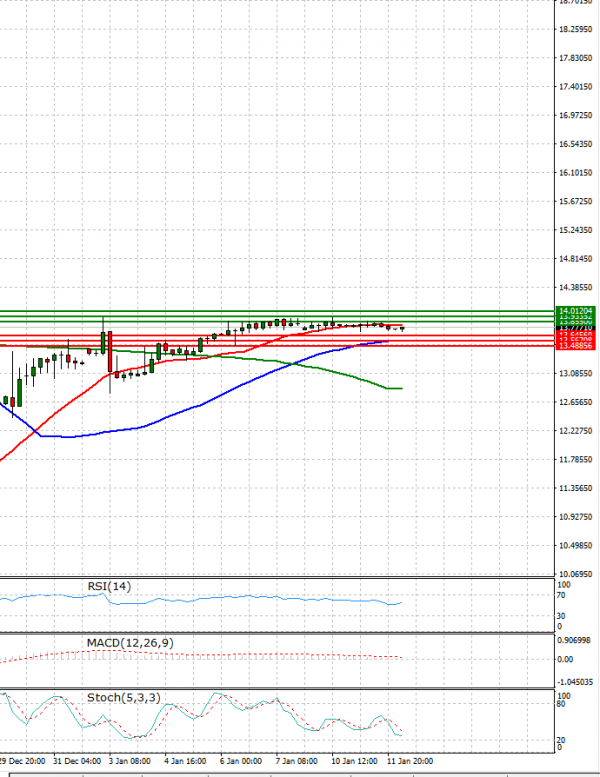Click the 17.83050 price axis label
Viewport: 600px width, 777px height.
click(575, 58)
